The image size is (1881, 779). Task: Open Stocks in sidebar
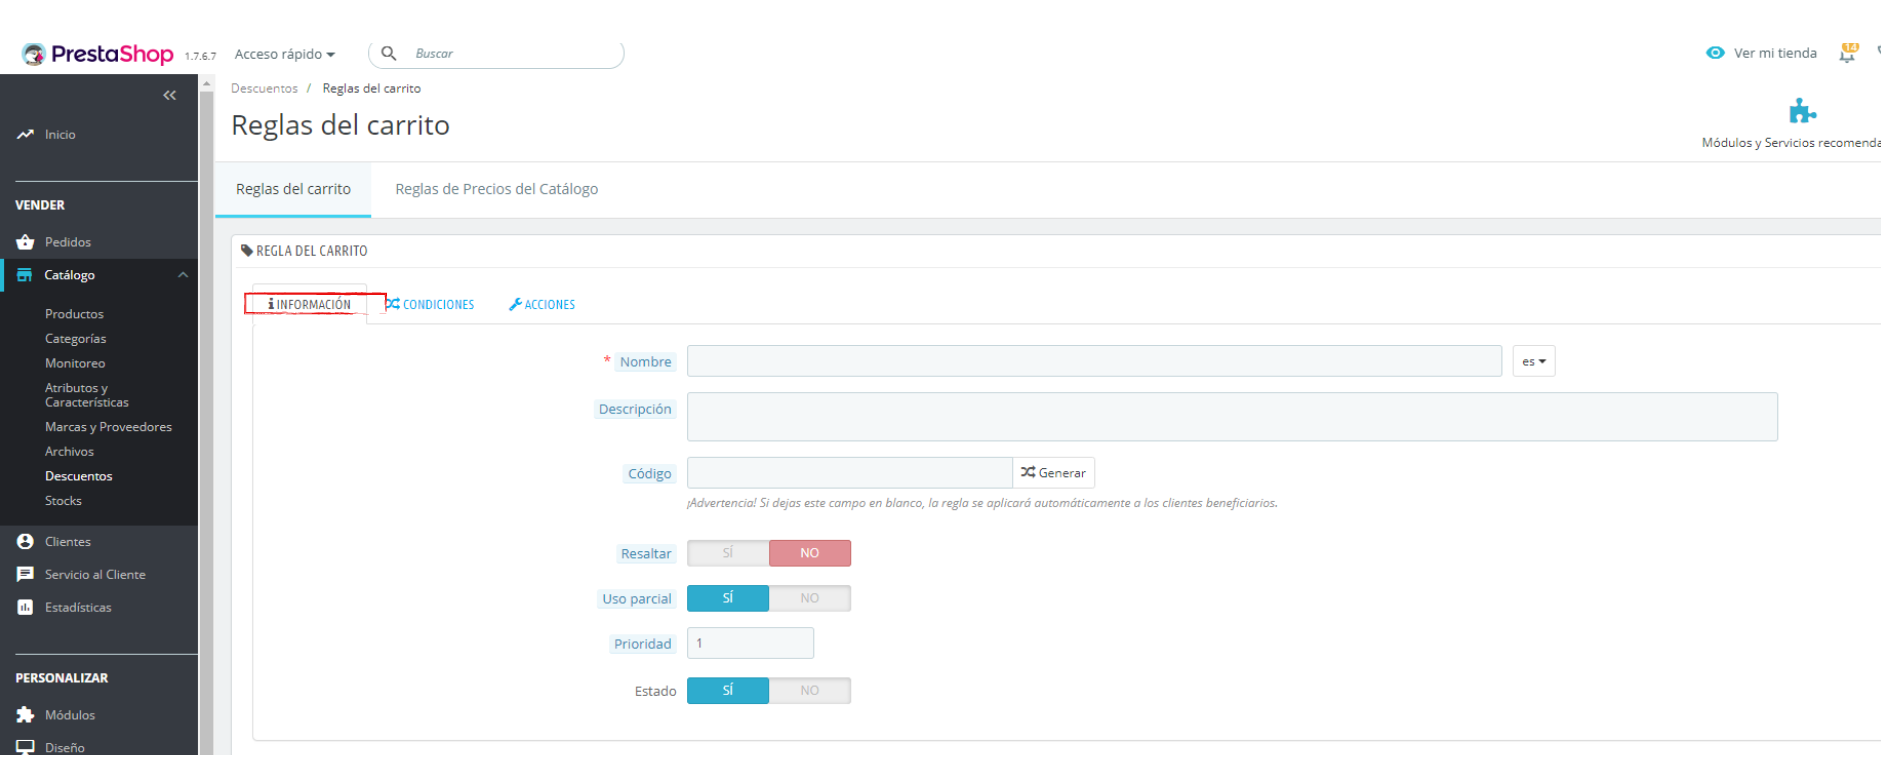pyautogui.click(x=63, y=501)
